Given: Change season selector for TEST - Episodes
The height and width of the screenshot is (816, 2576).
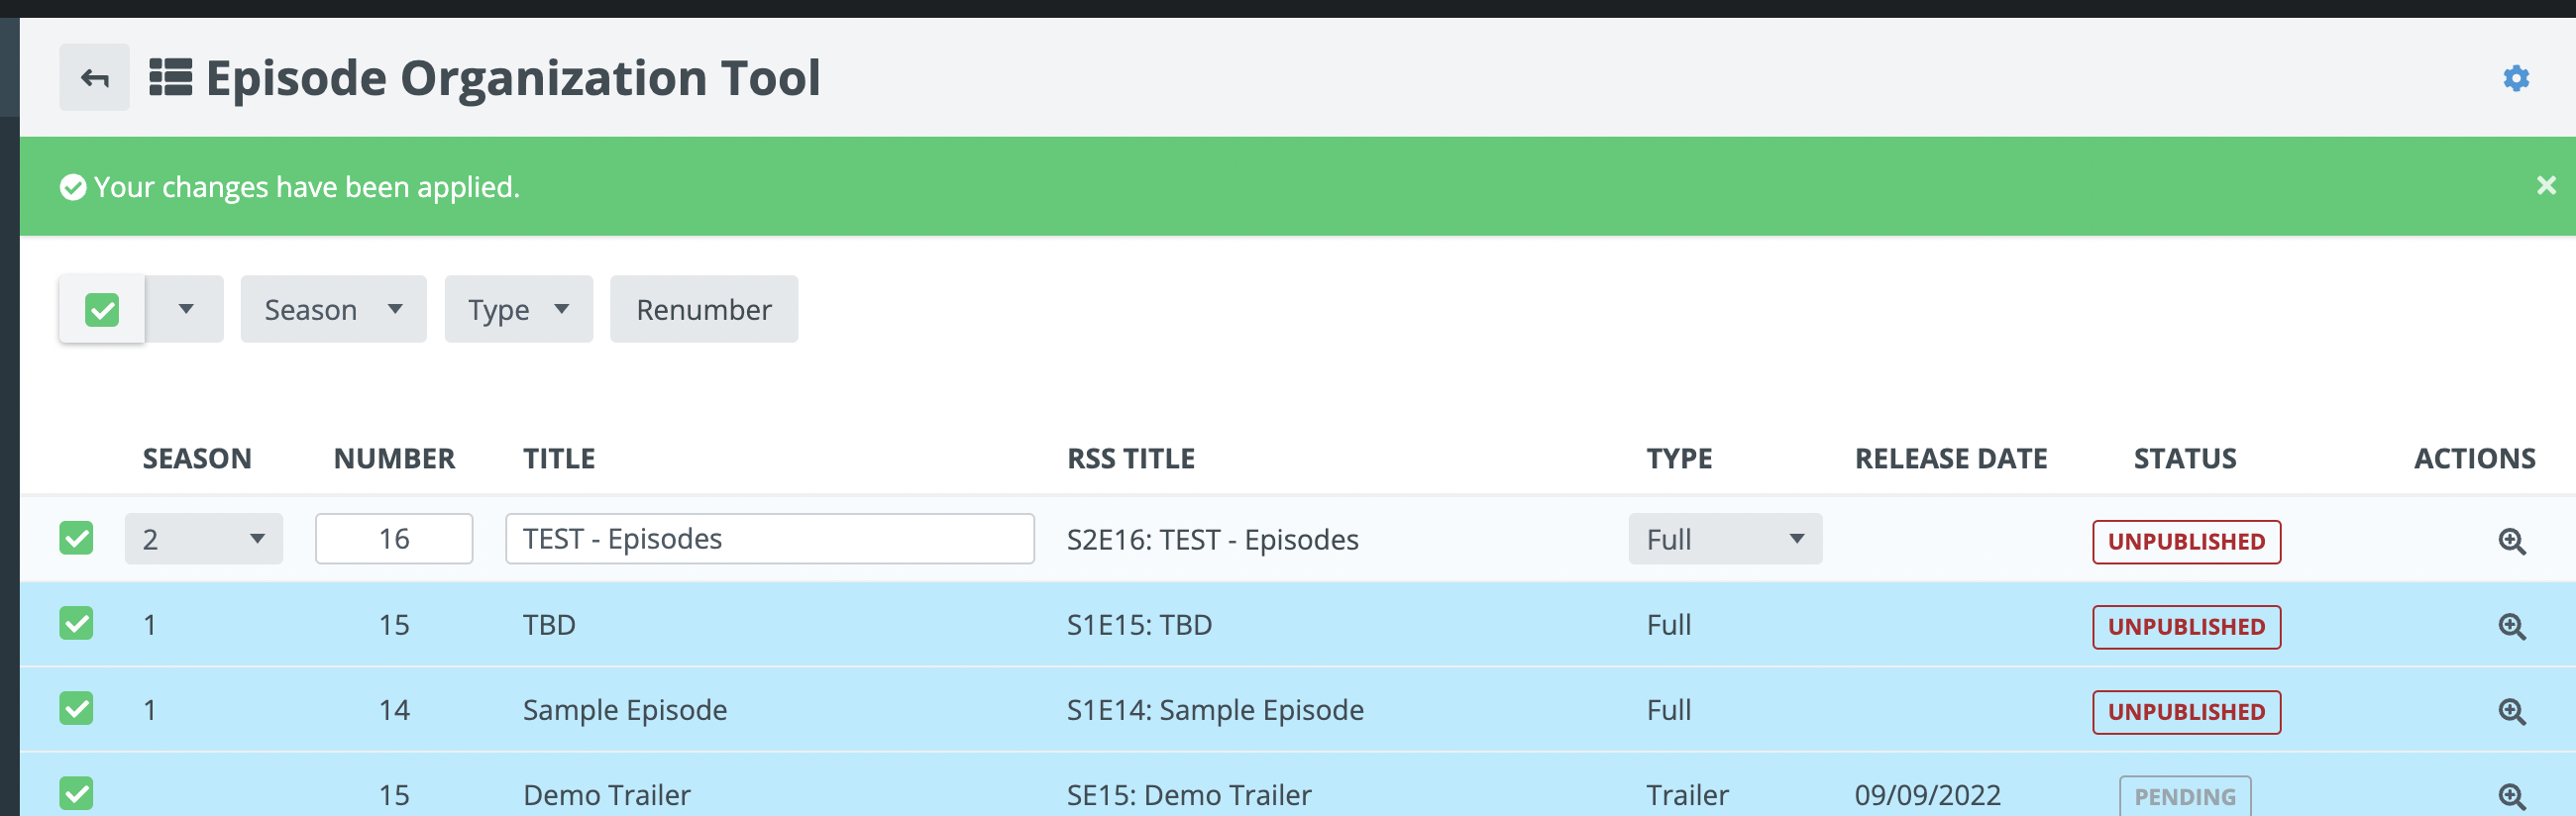Looking at the screenshot, I should click(203, 539).
